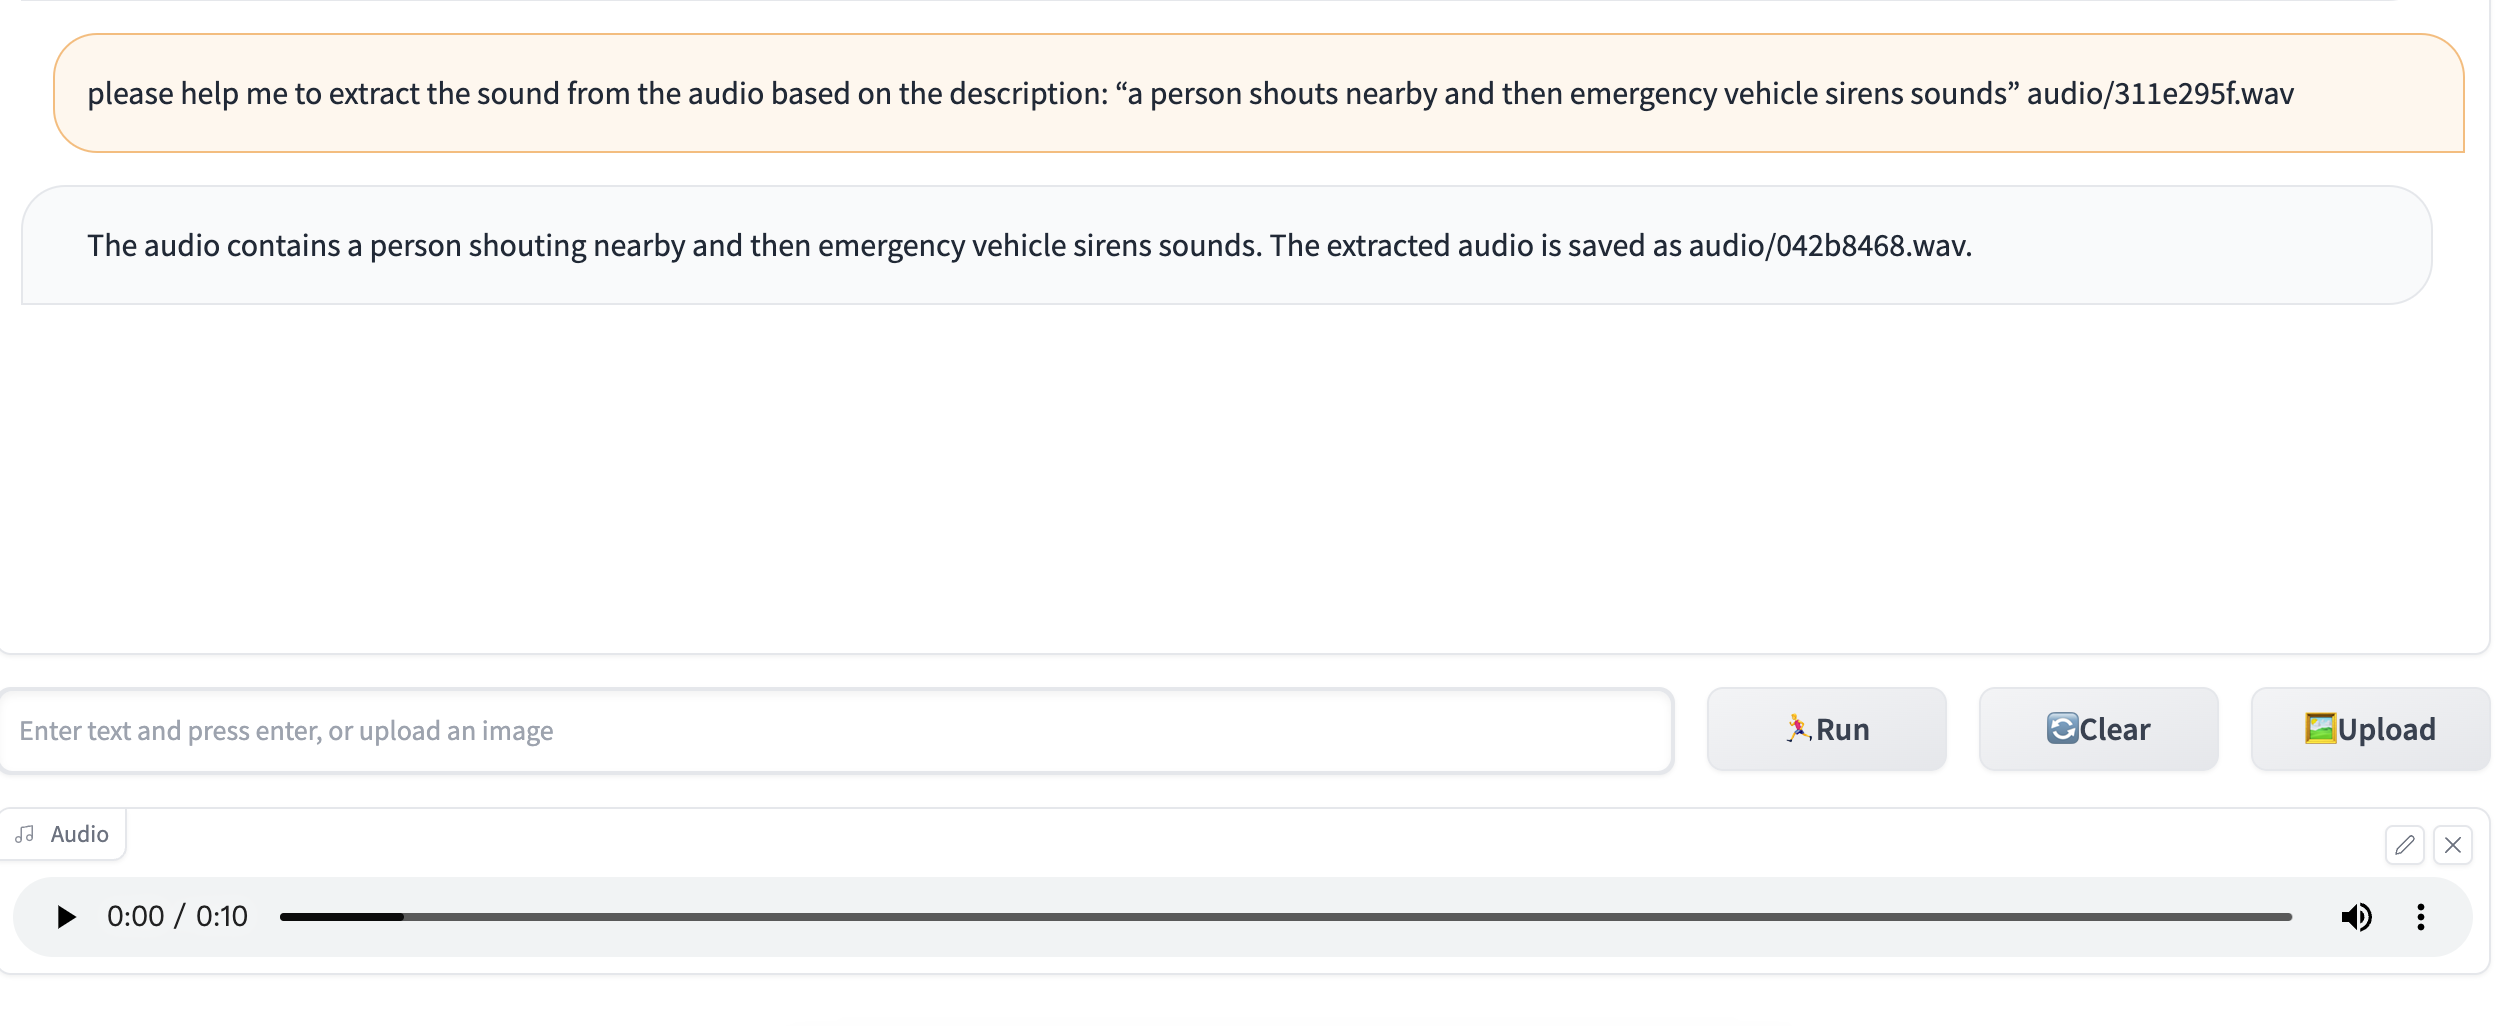Mute the audio player volume

click(x=2356, y=917)
